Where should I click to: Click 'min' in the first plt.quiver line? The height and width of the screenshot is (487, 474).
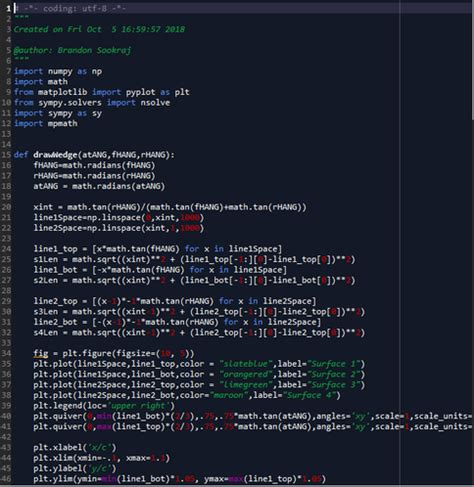[x=104, y=416]
